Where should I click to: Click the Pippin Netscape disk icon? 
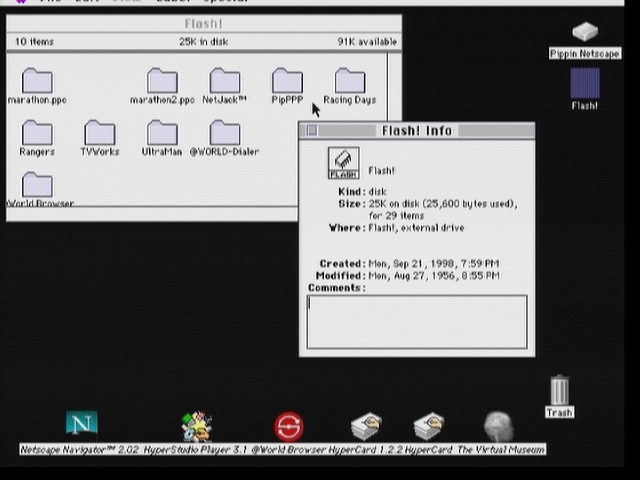click(x=585, y=31)
